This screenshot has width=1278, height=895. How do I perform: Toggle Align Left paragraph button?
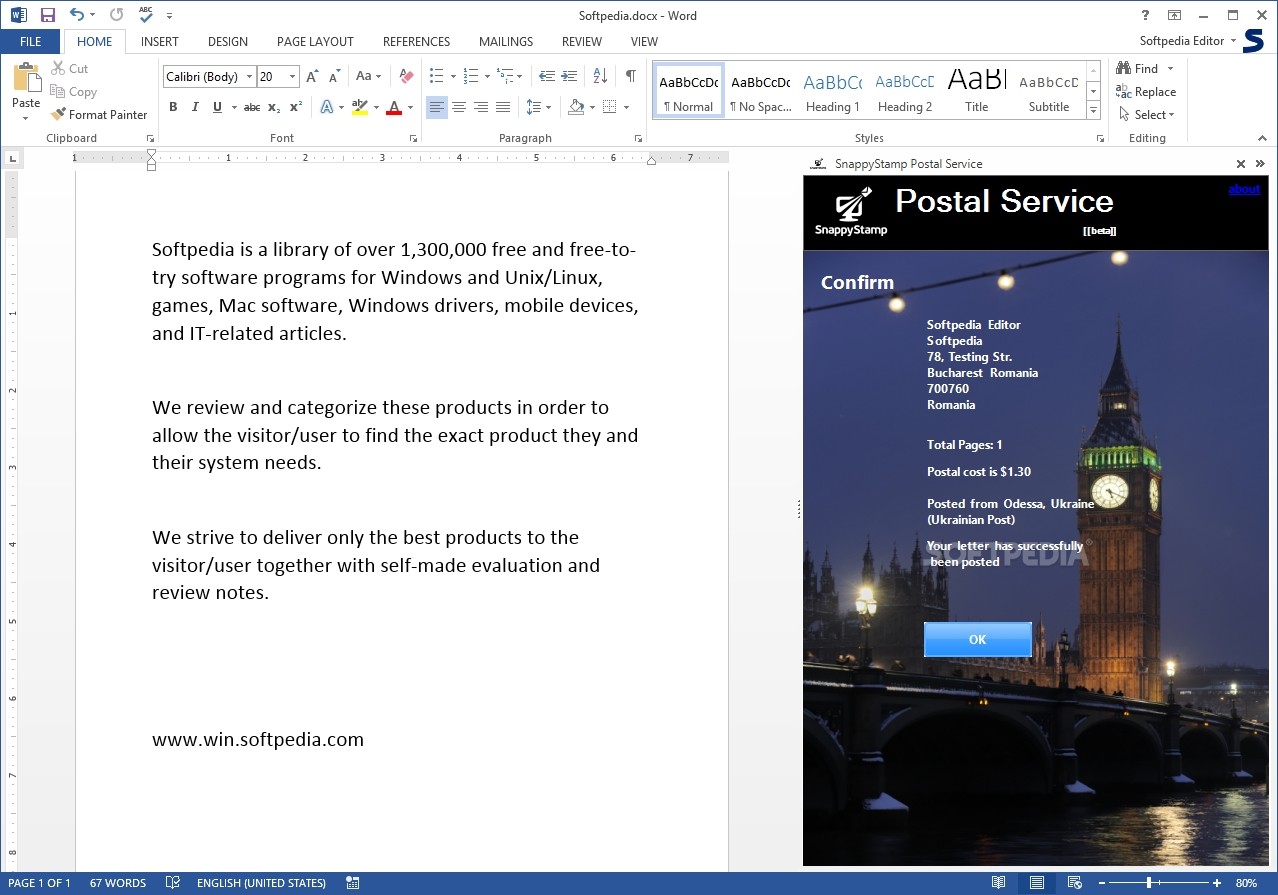437,107
